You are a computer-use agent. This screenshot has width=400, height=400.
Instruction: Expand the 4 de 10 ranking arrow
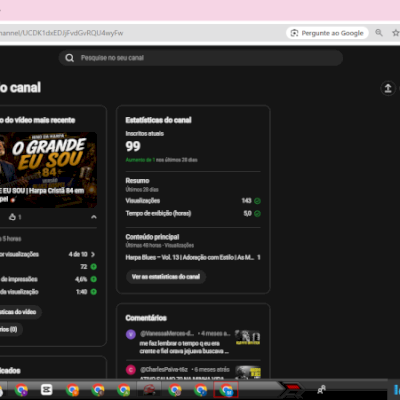coord(93,254)
